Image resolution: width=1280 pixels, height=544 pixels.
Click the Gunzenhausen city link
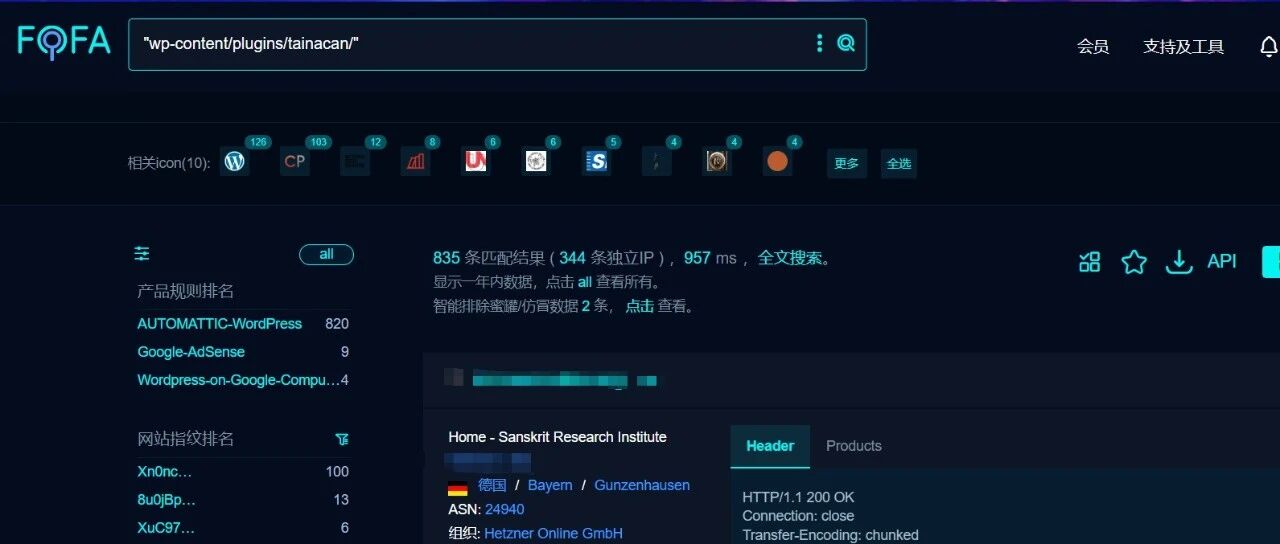[642, 485]
